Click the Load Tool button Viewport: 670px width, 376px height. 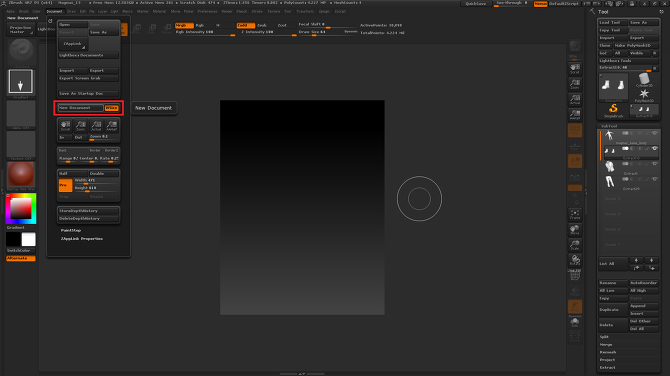[x=613, y=23]
